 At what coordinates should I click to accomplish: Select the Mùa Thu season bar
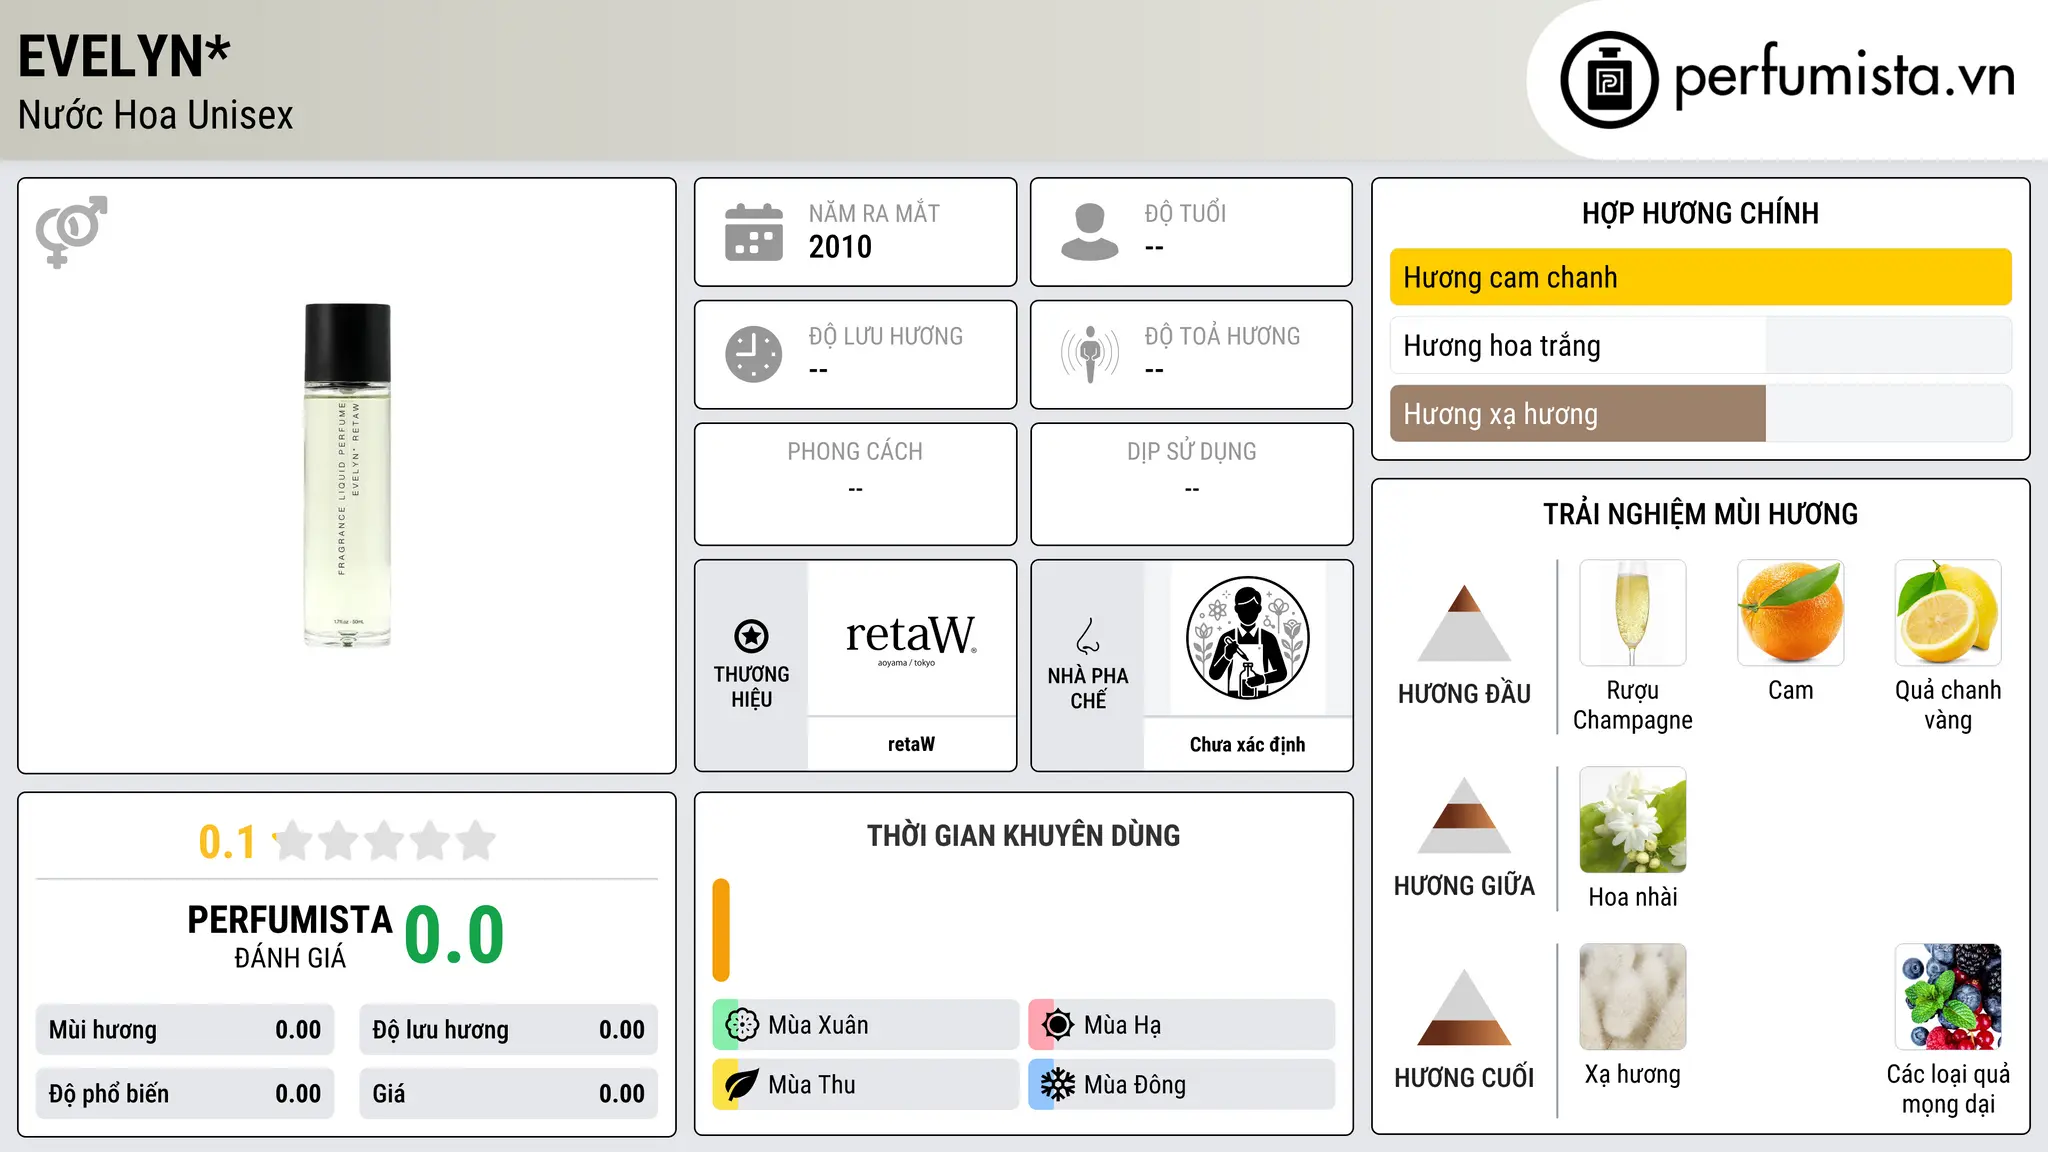[x=866, y=1085]
